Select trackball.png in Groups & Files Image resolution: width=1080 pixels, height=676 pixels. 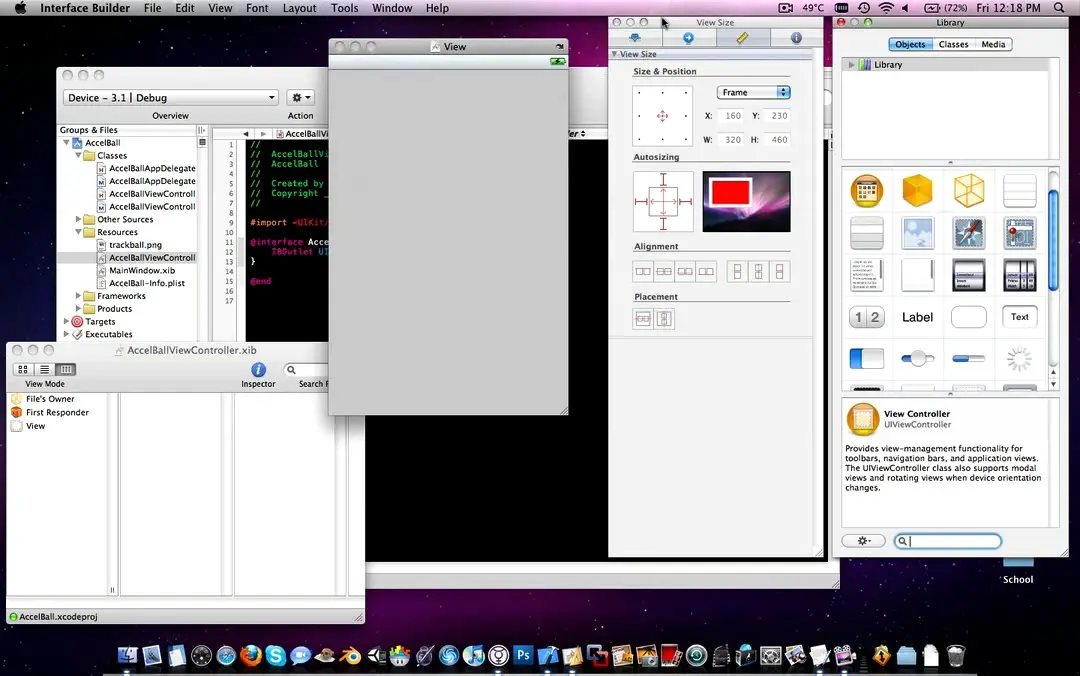[135, 245]
